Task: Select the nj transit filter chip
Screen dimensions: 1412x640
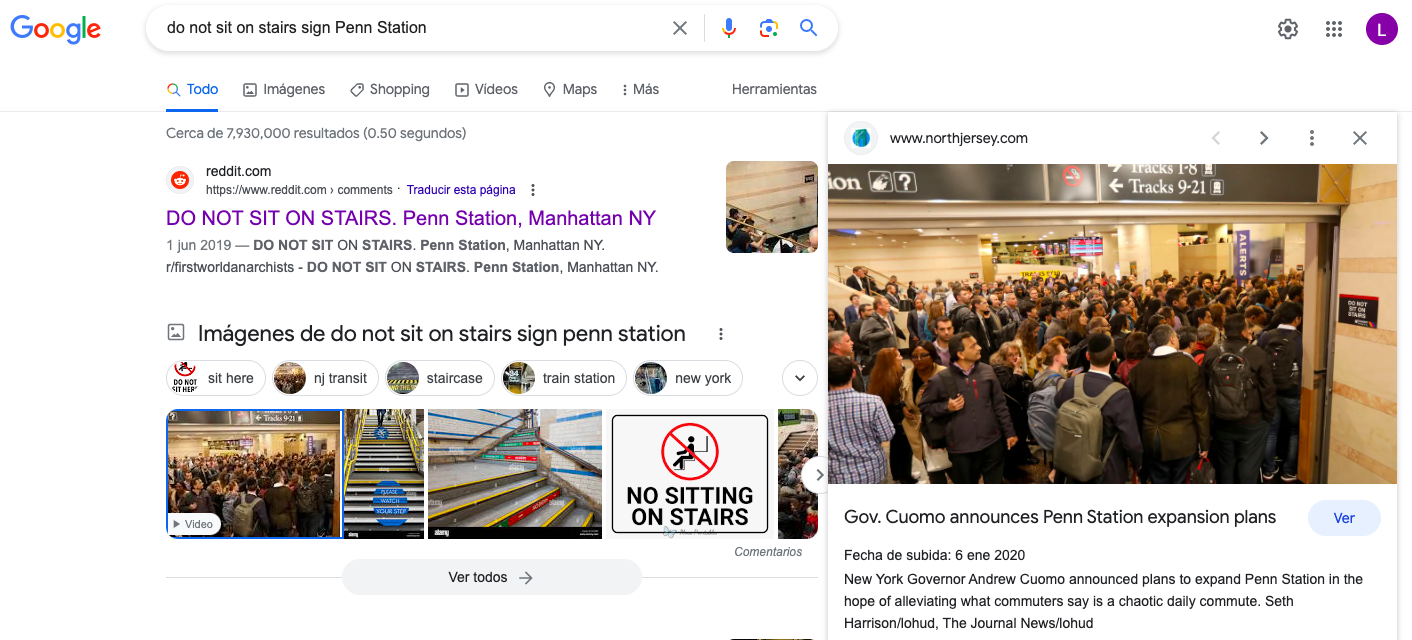Action: pyautogui.click(x=325, y=378)
